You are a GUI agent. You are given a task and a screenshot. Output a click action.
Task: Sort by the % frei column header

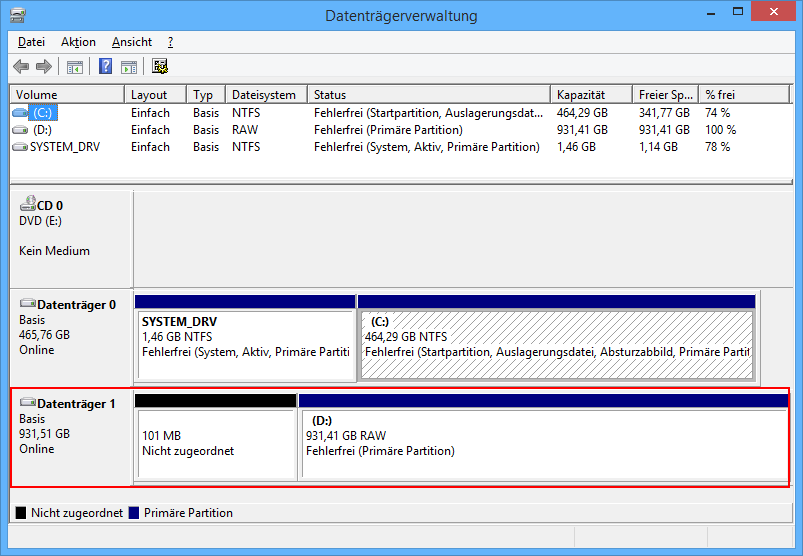tap(745, 95)
